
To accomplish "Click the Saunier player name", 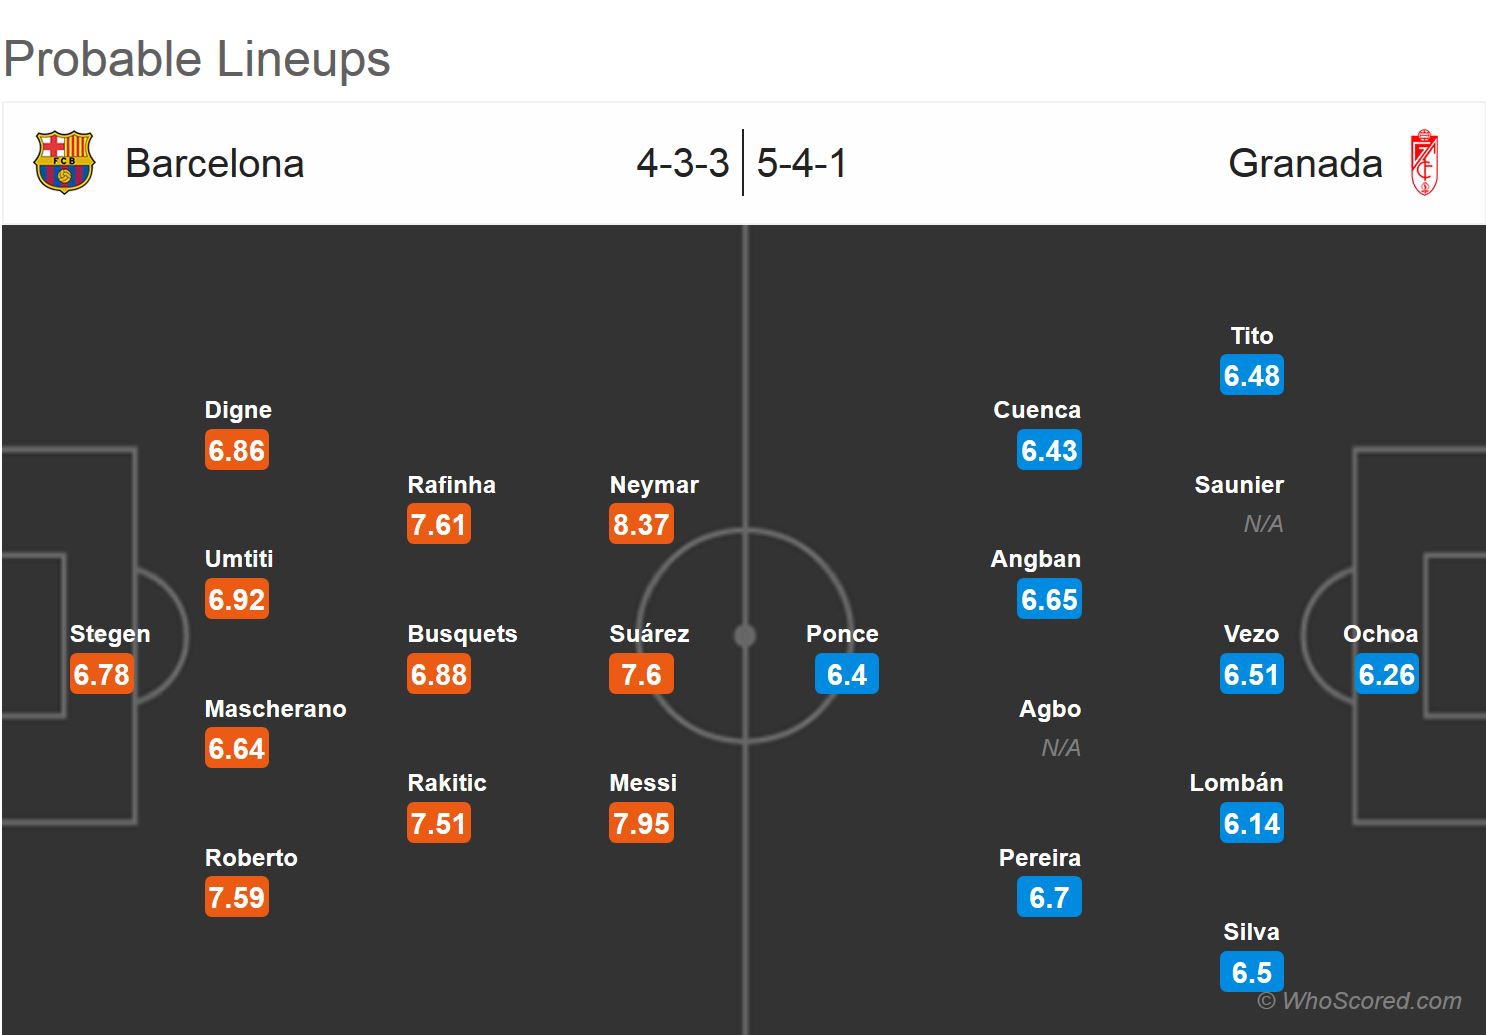I will coord(1239,485).
